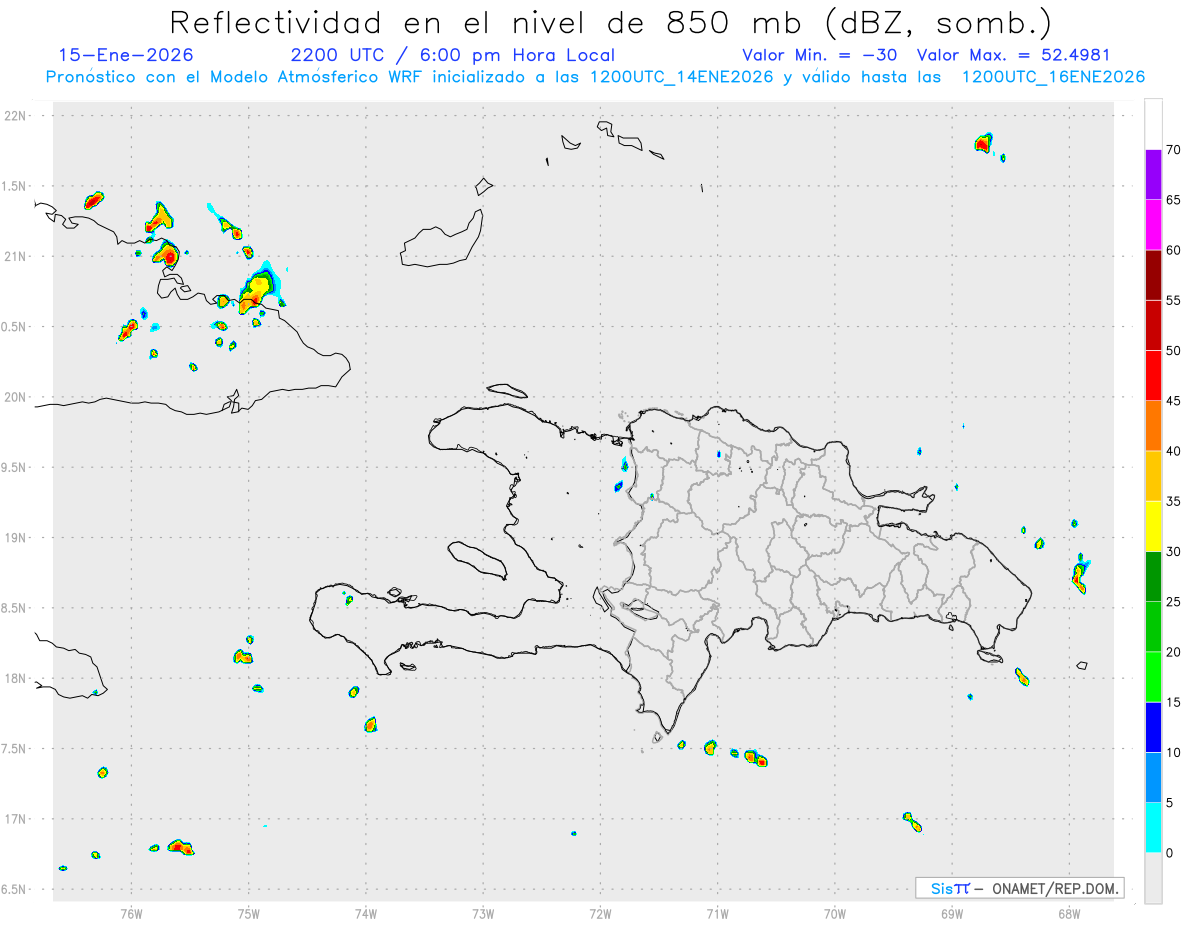Image resolution: width=1200 pixels, height=927 pixels.
Task: Select the '74W' longitude axis label
Action: click(366, 913)
